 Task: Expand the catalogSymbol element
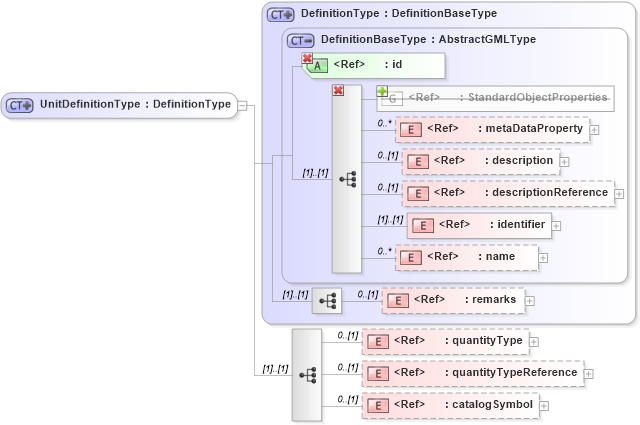(544, 406)
